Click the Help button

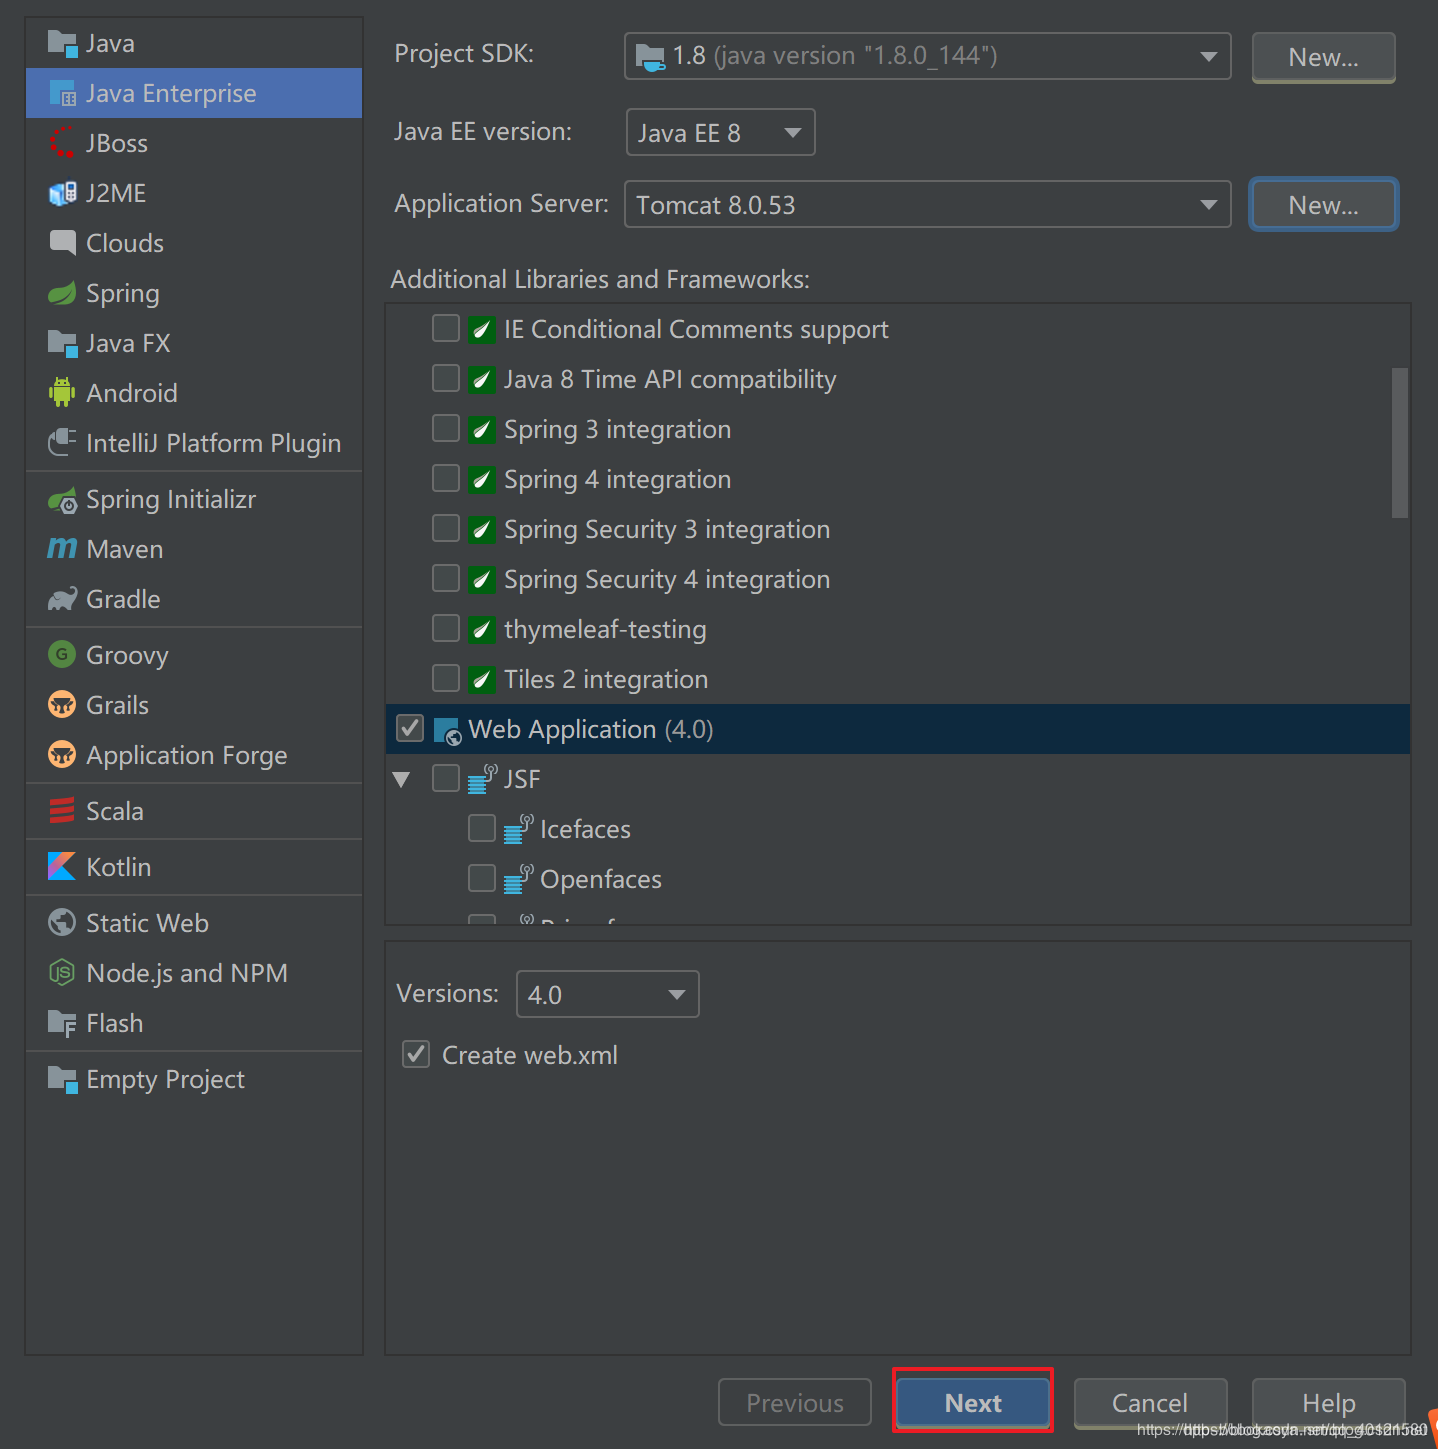[x=1328, y=1403]
